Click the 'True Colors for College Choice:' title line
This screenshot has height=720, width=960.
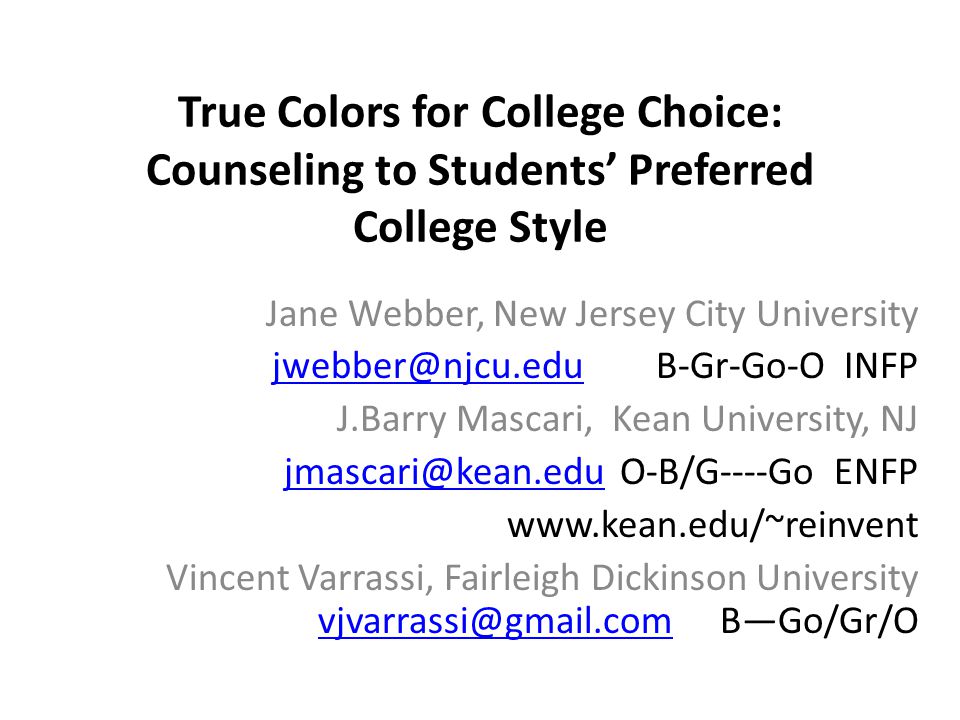tap(480, 113)
